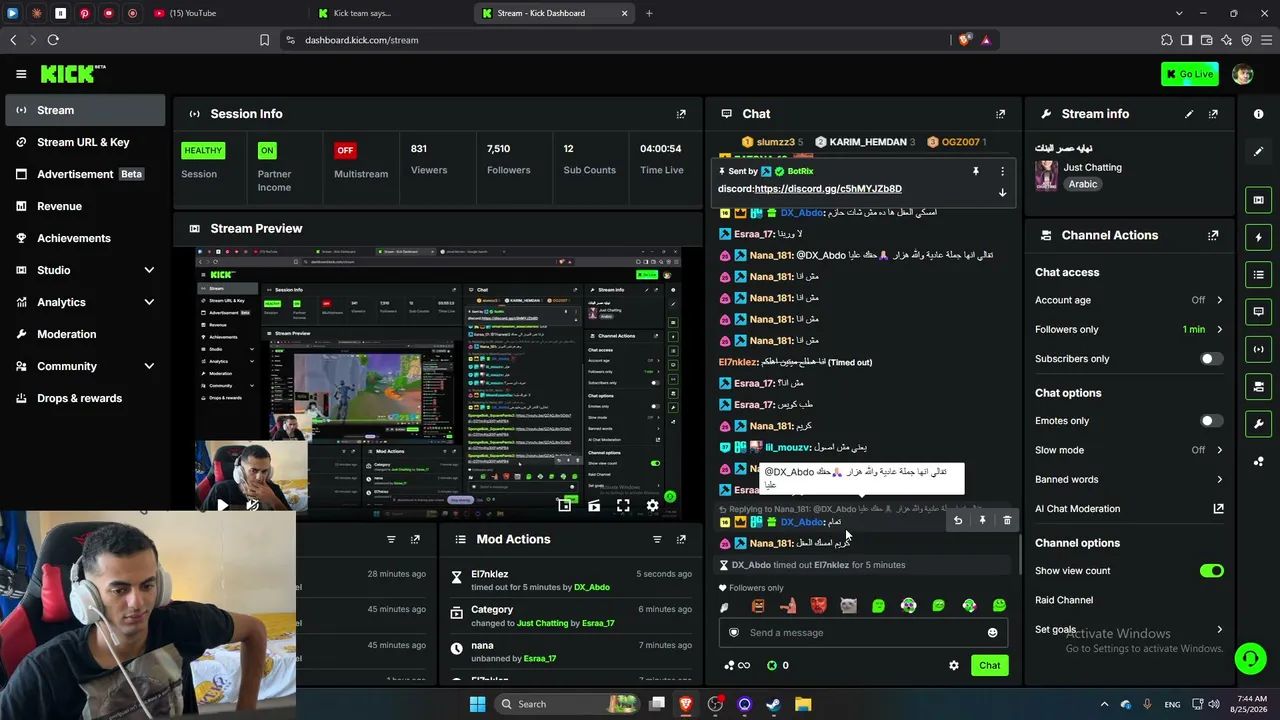Open the Advertisement Beta page
1280x720 pixels.
click(85, 174)
